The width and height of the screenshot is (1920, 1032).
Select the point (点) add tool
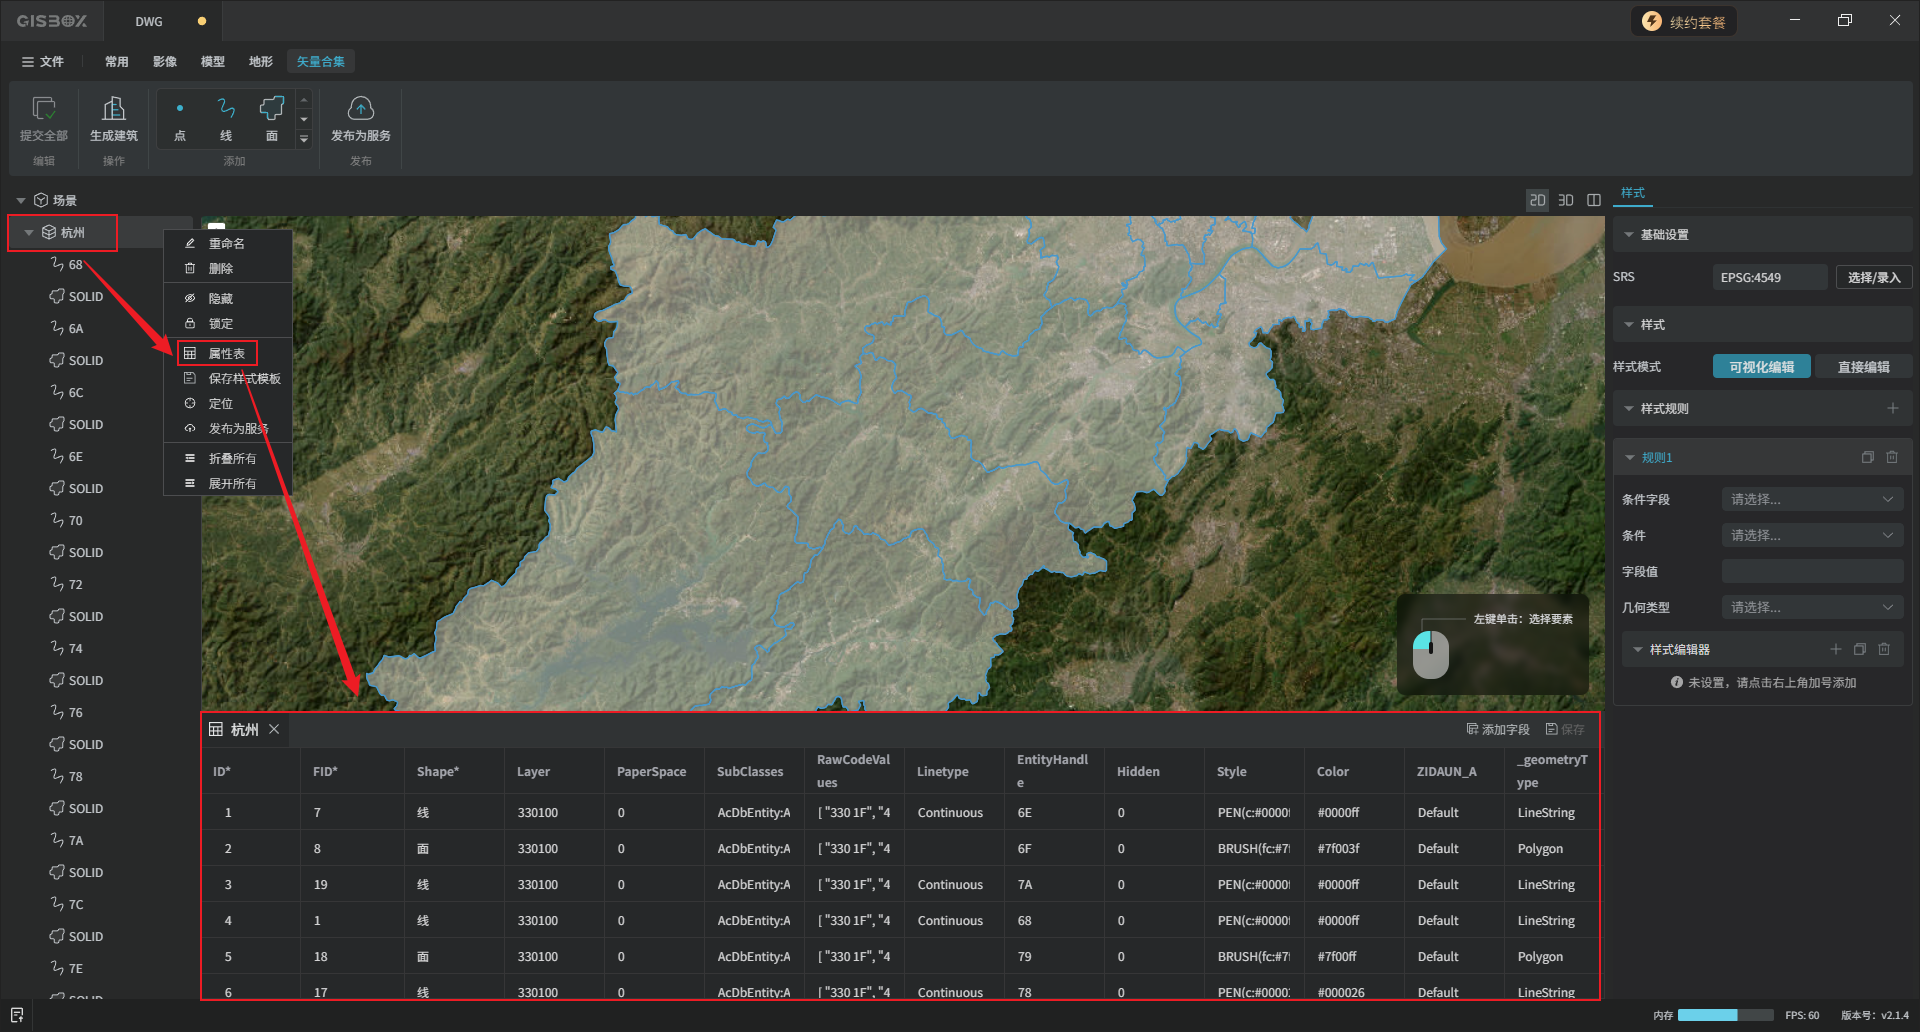[x=180, y=109]
